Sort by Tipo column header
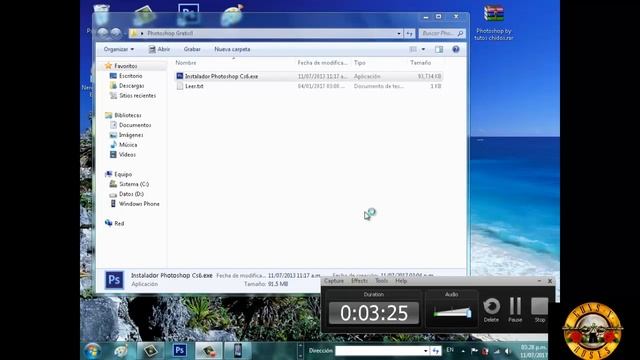 tap(360, 62)
